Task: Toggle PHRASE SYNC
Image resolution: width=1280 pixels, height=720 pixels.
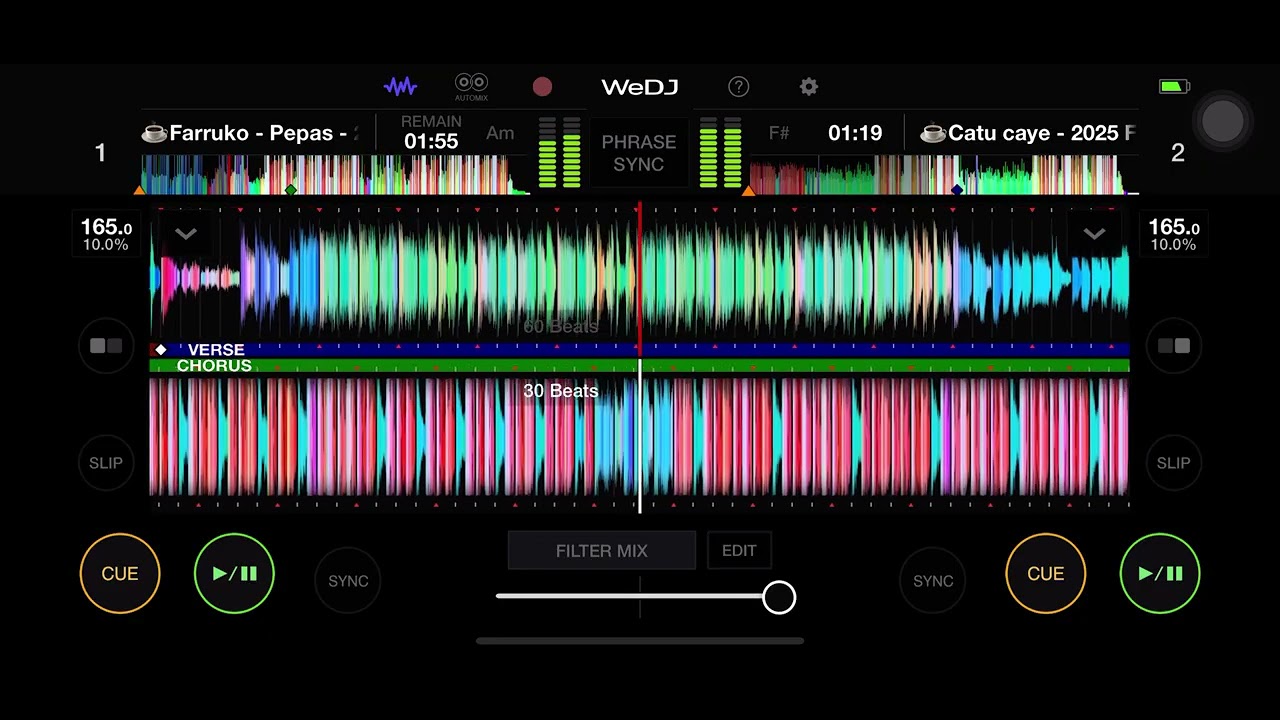Action: coord(639,153)
